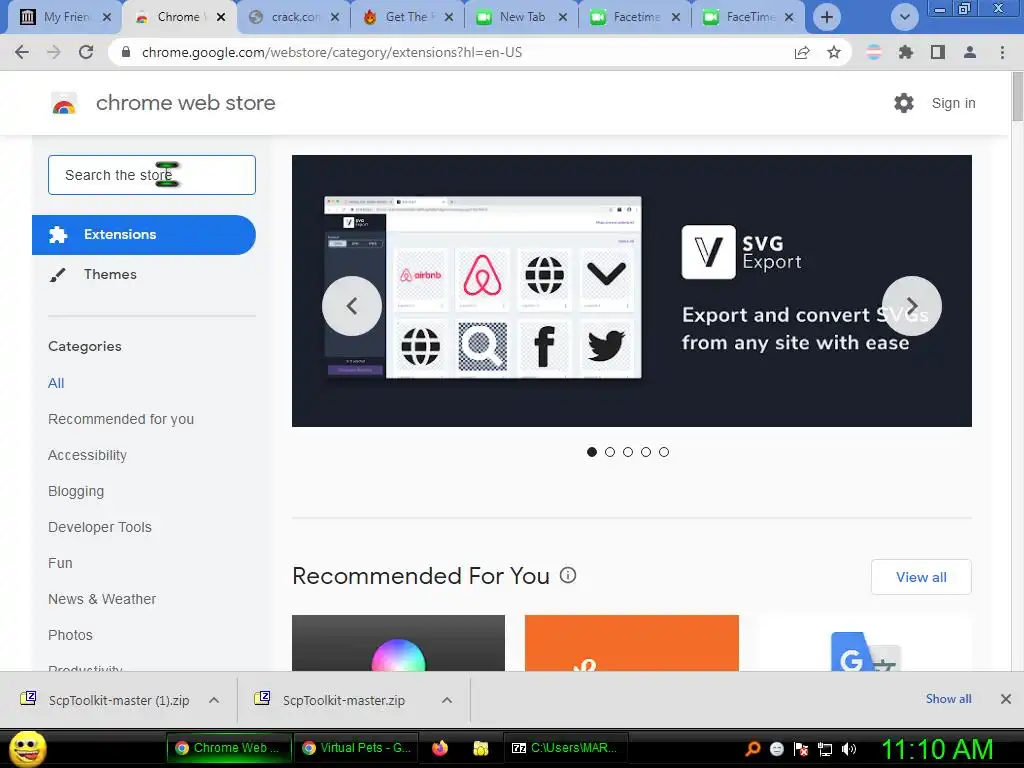Click View all for recommendations

(x=921, y=577)
